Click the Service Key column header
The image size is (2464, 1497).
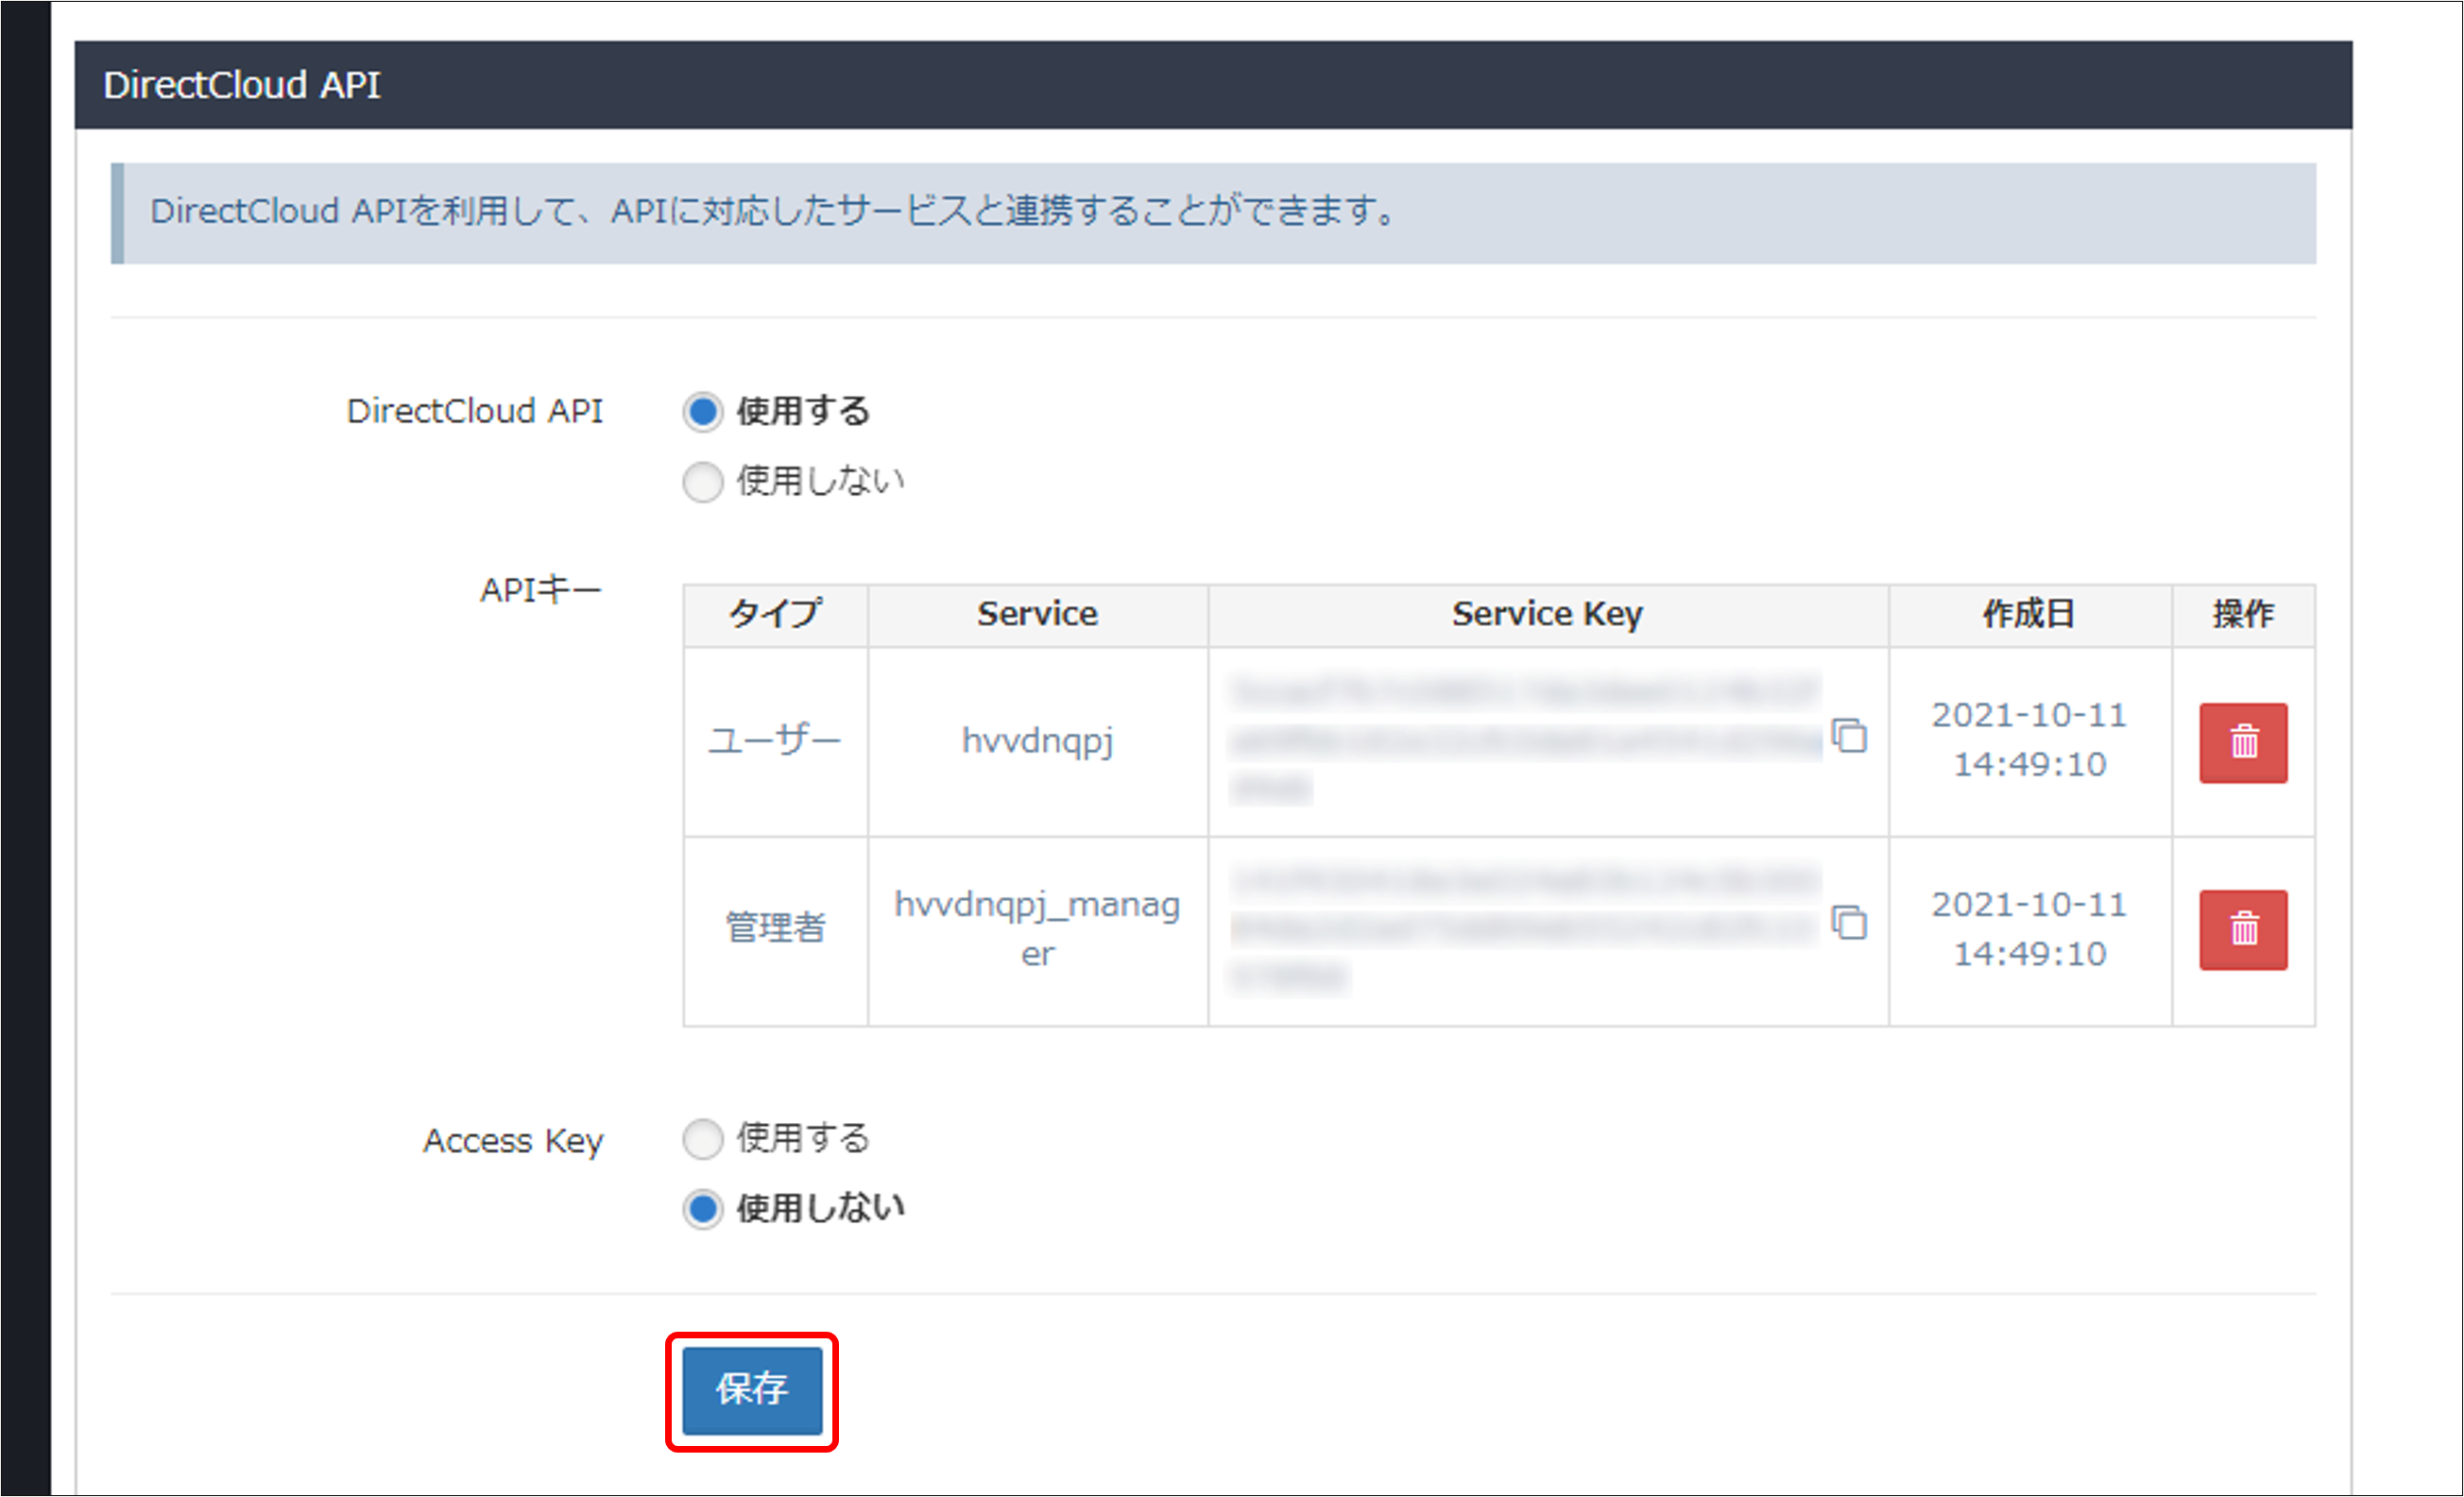(x=1548, y=614)
